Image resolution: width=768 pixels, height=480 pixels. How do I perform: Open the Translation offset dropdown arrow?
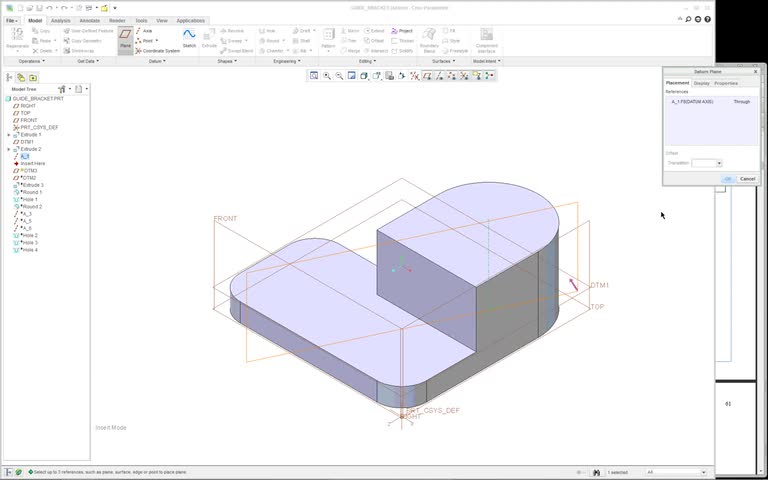(719, 163)
